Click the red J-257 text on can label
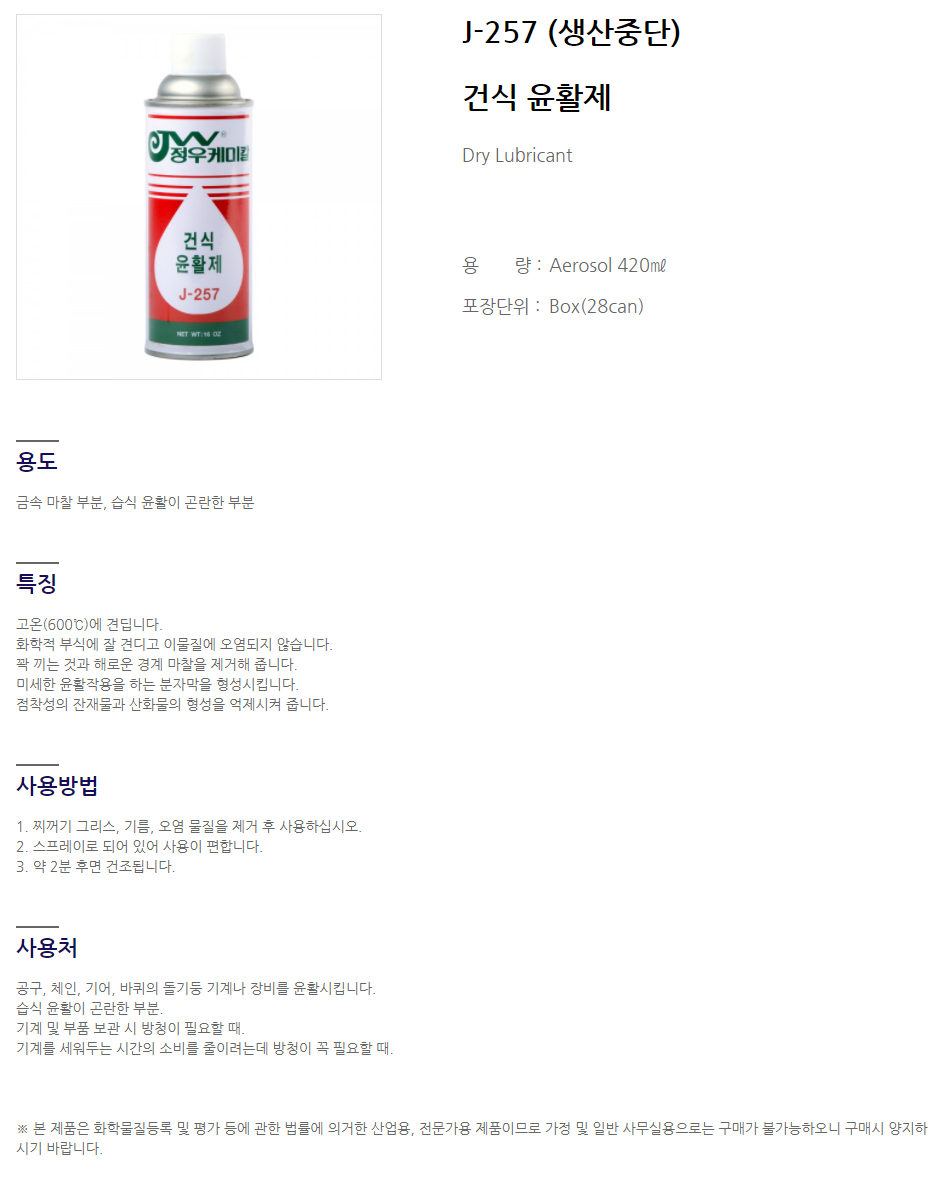The height and width of the screenshot is (1180, 945). coord(199,294)
